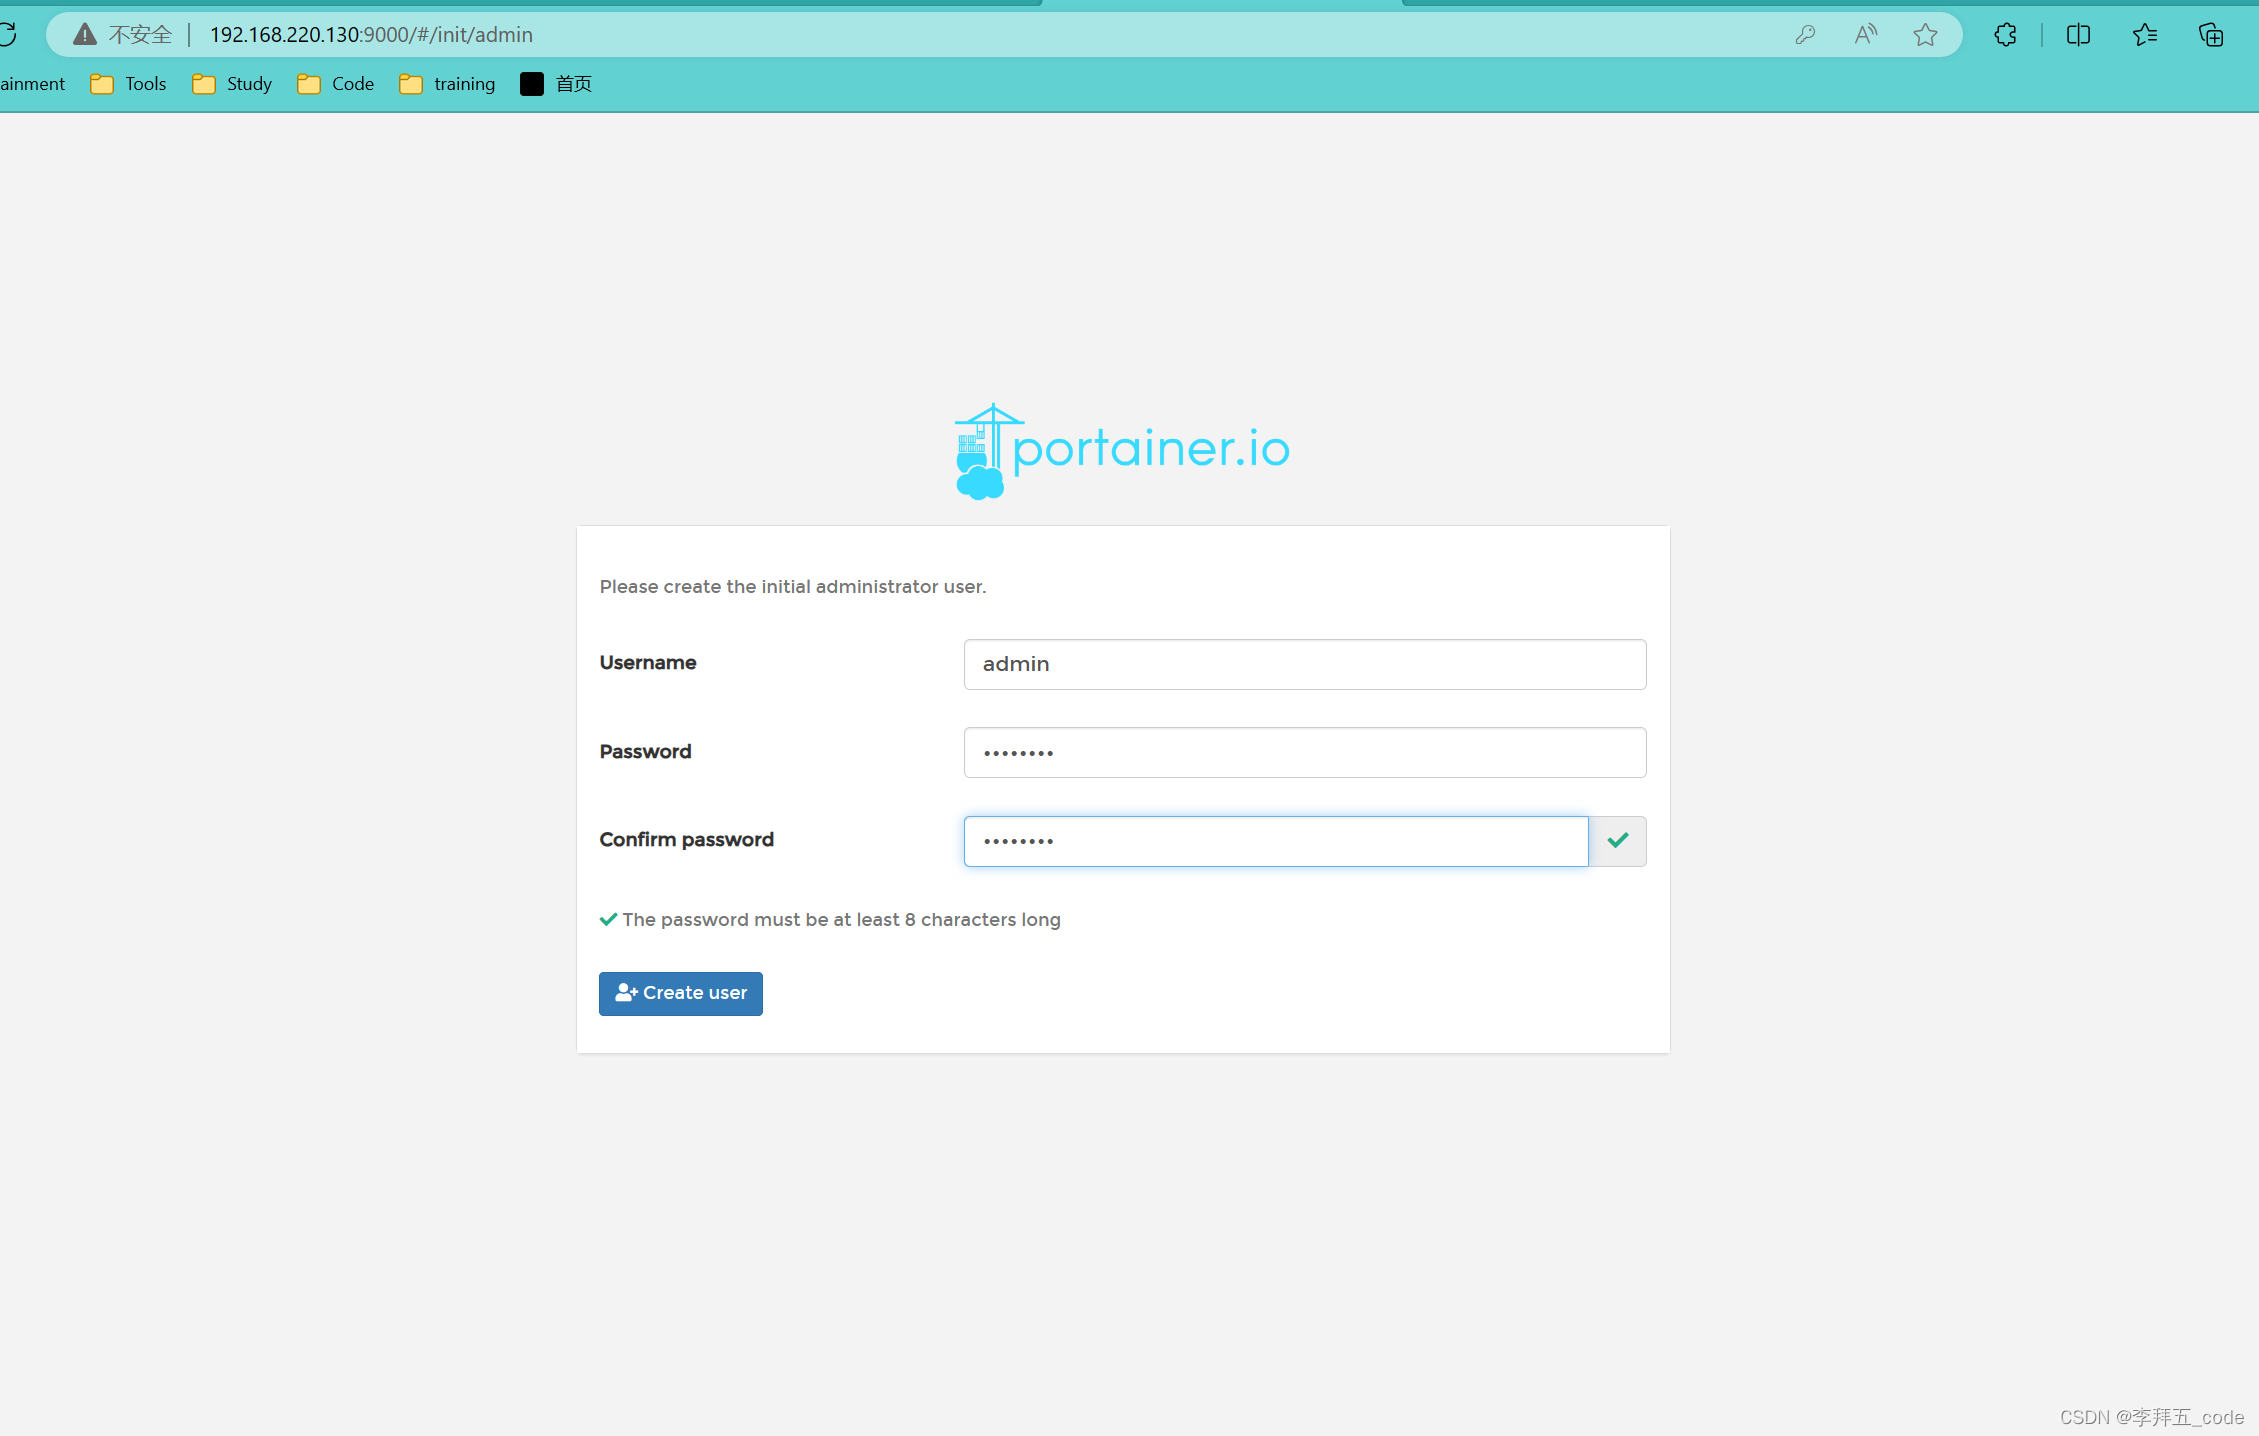Click the not-secure warning triangle icon

(x=85, y=35)
